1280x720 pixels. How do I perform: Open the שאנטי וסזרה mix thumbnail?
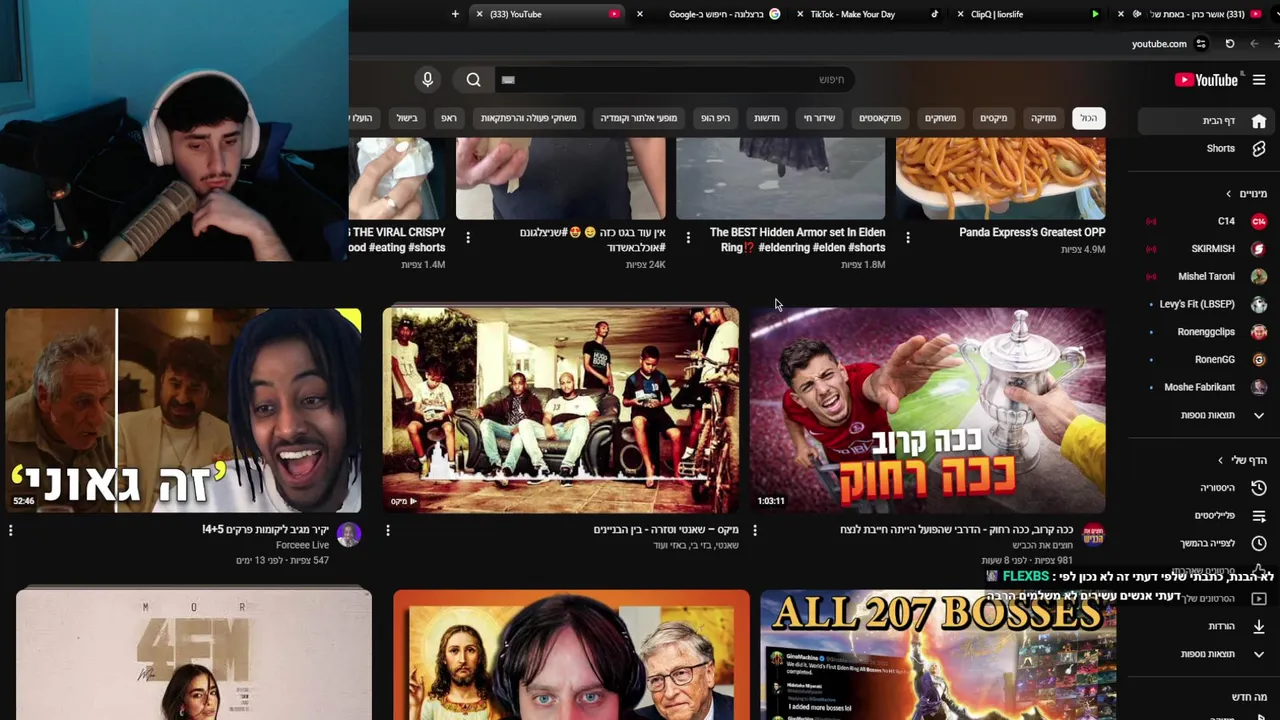[560, 410]
